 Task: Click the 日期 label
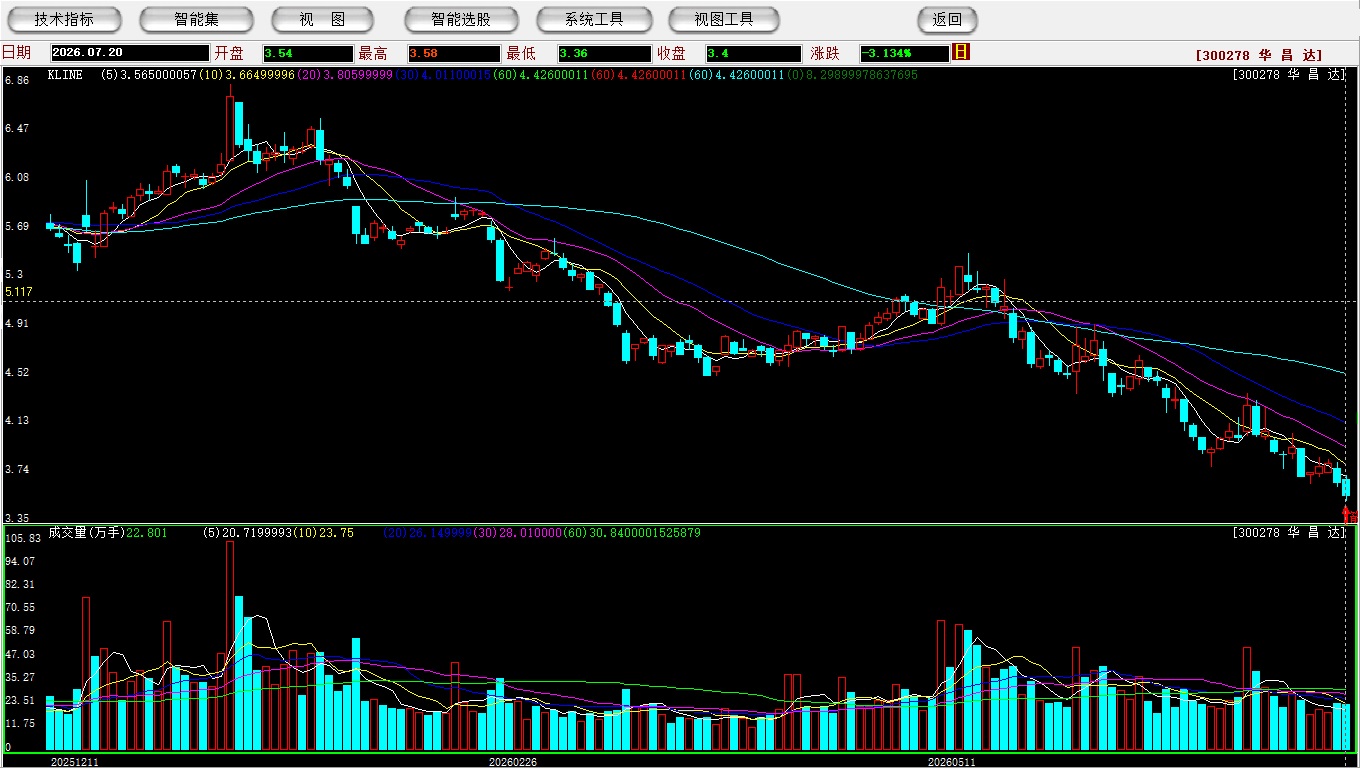click(17, 53)
